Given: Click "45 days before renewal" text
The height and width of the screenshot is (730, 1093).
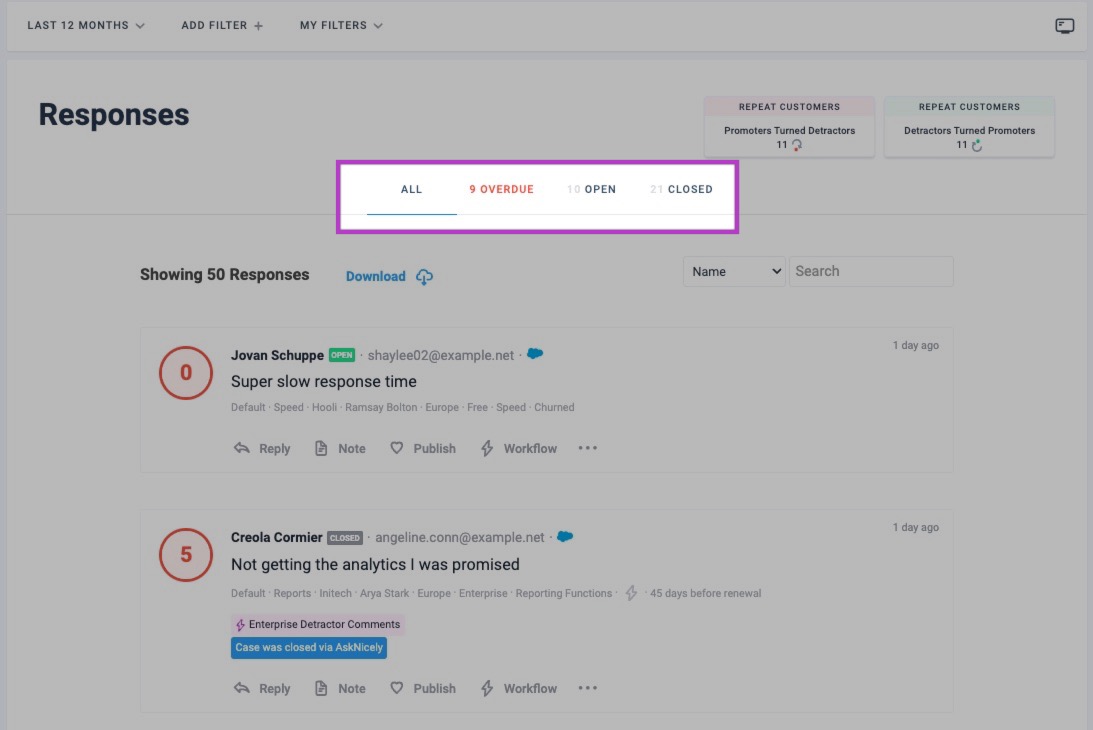Looking at the screenshot, I should 705,593.
